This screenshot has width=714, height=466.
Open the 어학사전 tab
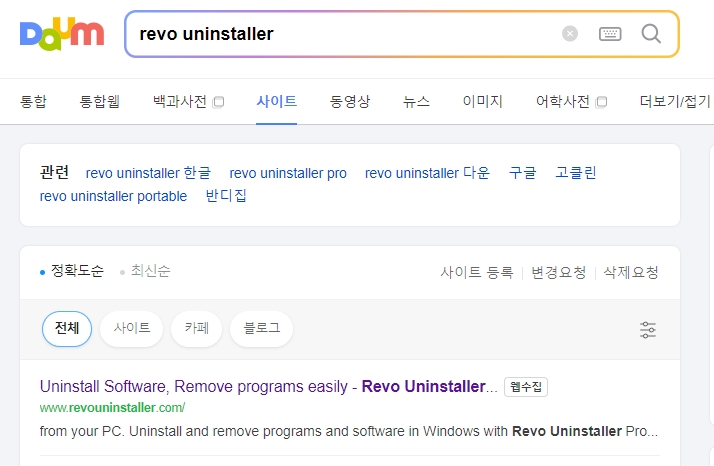pyautogui.click(x=563, y=101)
